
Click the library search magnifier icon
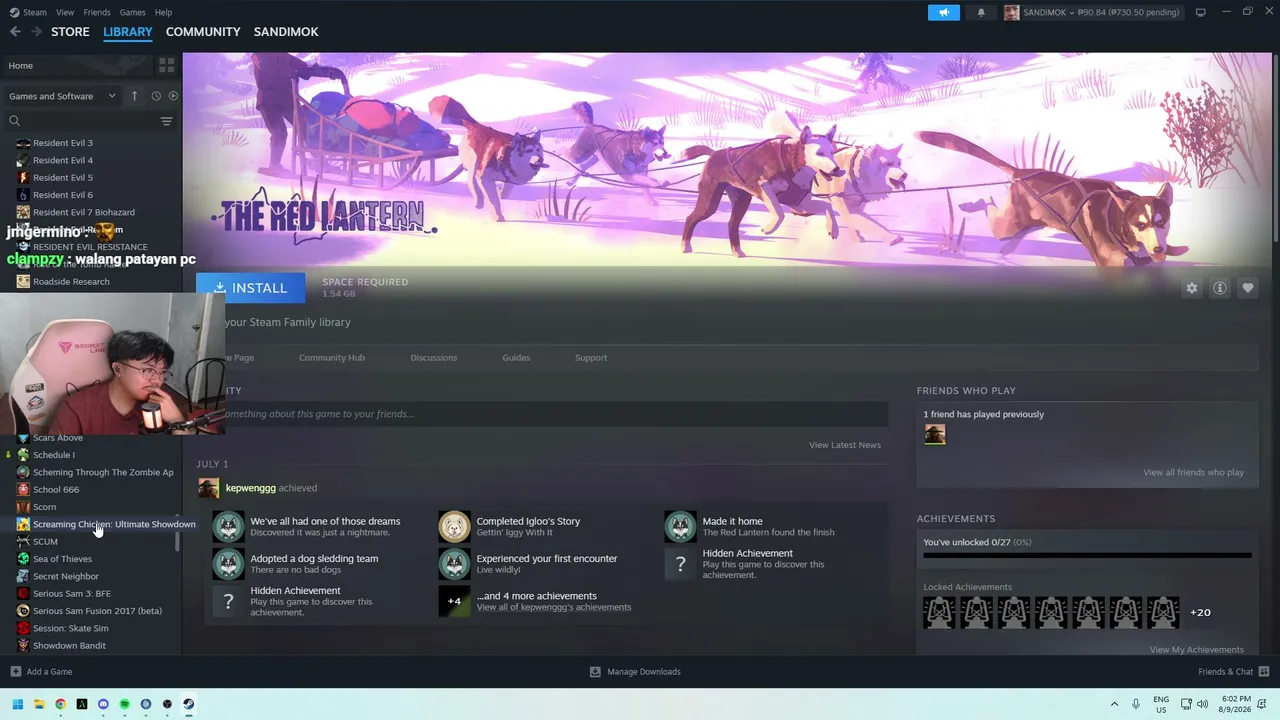(14, 121)
